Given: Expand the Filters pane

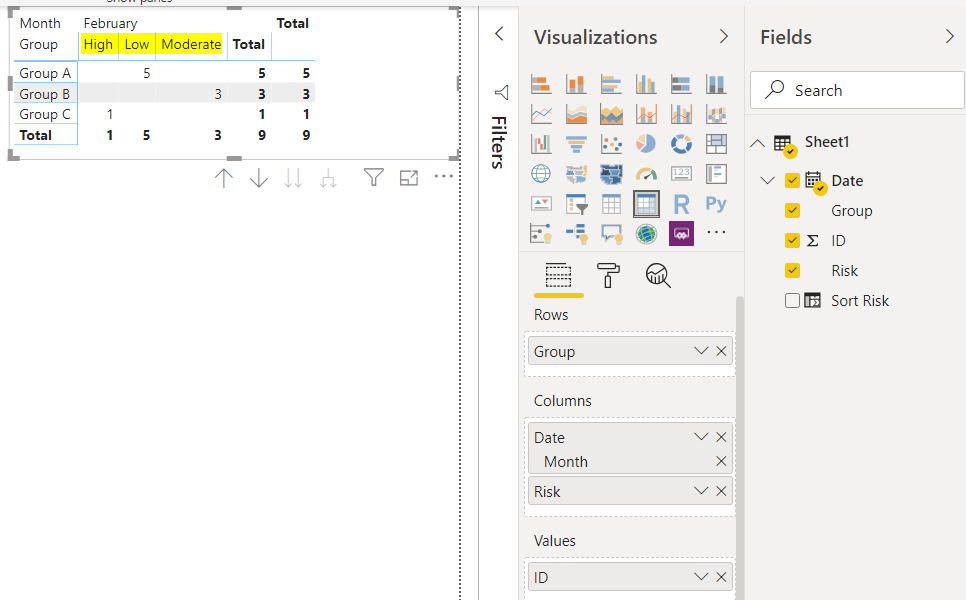Looking at the screenshot, I should click(500, 35).
